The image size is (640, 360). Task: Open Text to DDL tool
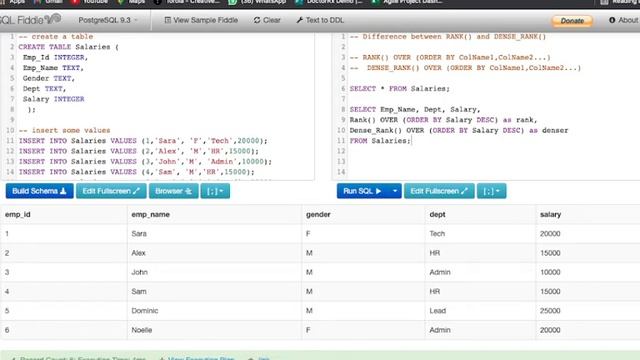click(320, 20)
